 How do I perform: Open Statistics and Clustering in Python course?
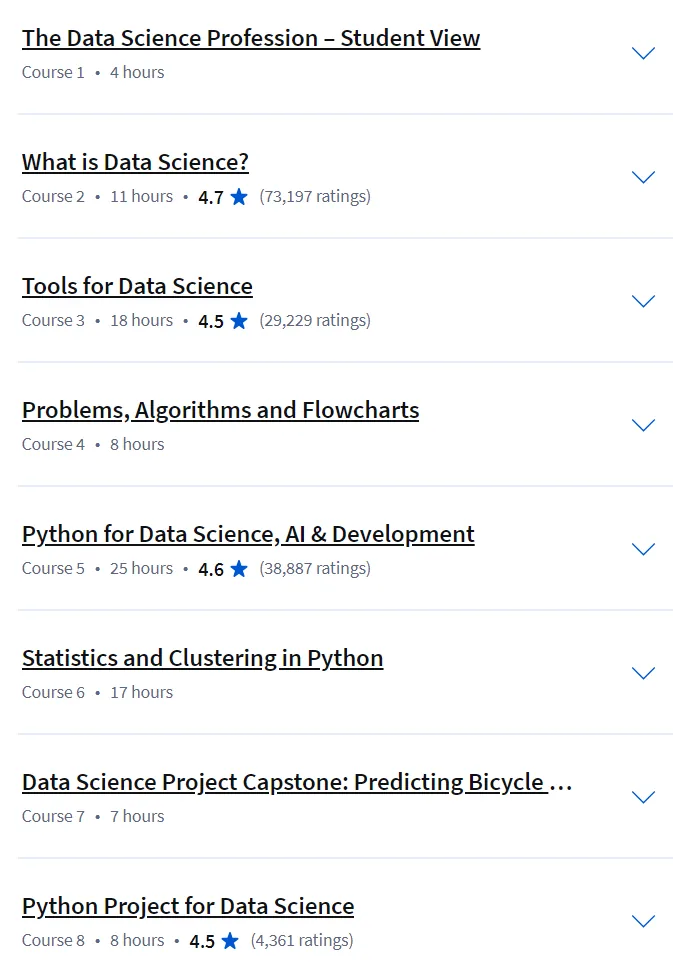tap(202, 658)
